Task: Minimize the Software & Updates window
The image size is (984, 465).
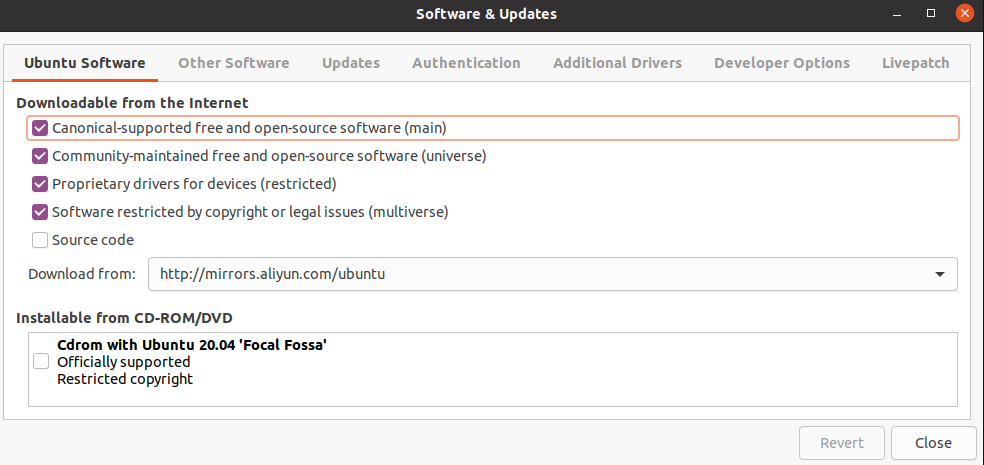Action: point(899,13)
